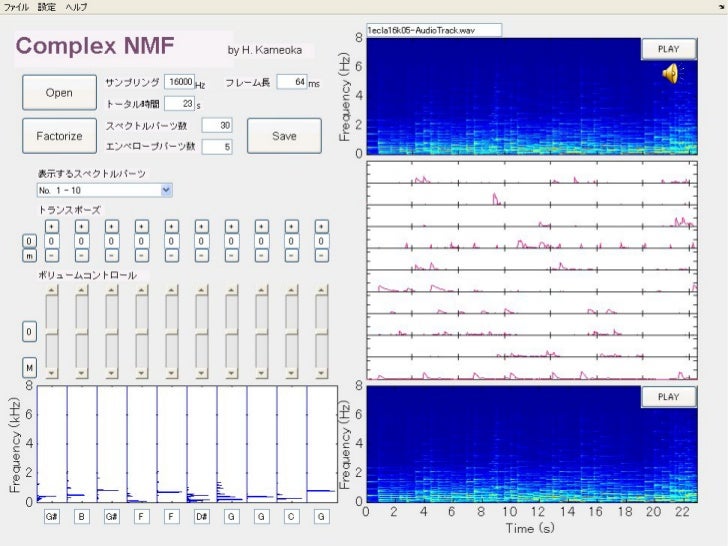This screenshot has height=546, width=728.
Task: Select the D# note button under the spectra
Action: click(x=201, y=516)
